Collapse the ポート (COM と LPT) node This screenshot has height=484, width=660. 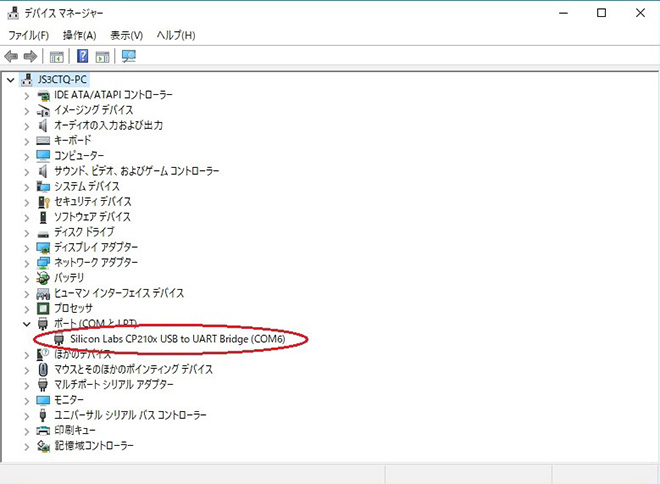click(x=27, y=324)
